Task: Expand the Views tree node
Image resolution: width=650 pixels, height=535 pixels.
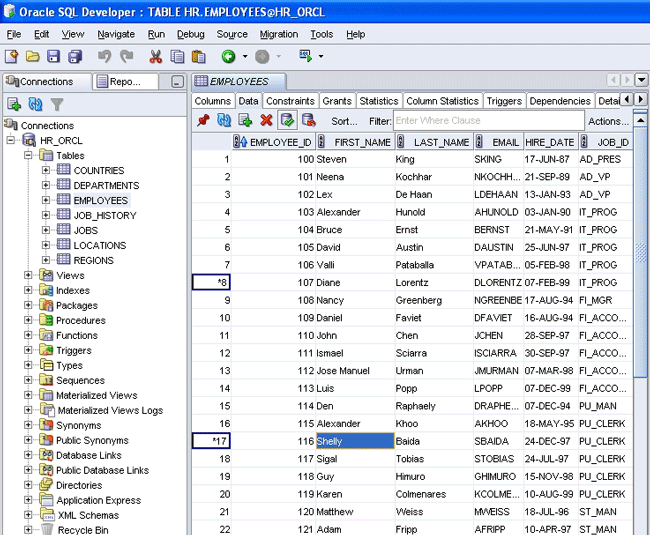Action: [29, 275]
